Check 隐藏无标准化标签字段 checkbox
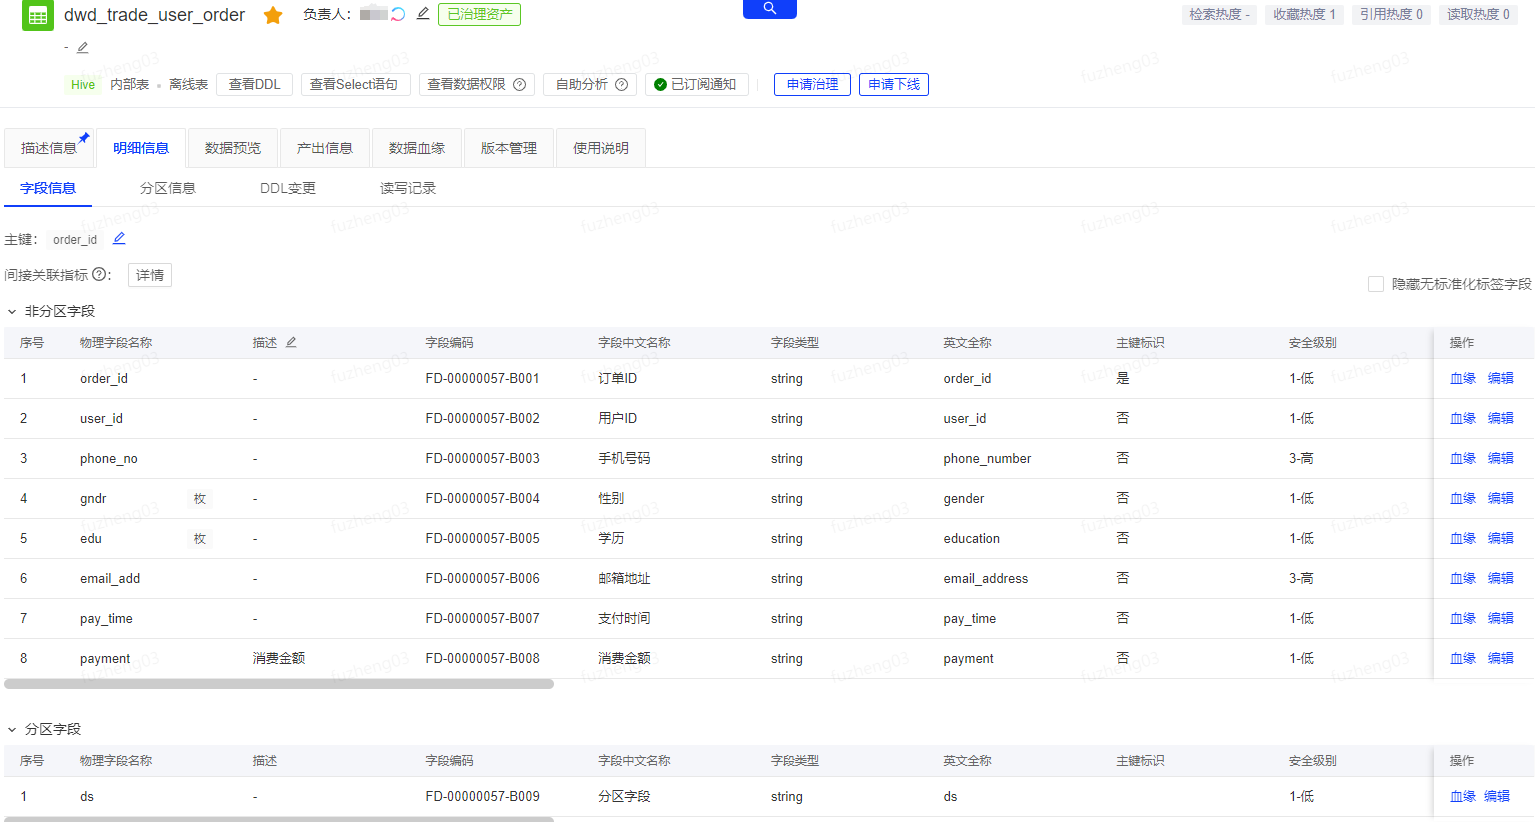The height and width of the screenshot is (822, 1535). tap(1376, 284)
